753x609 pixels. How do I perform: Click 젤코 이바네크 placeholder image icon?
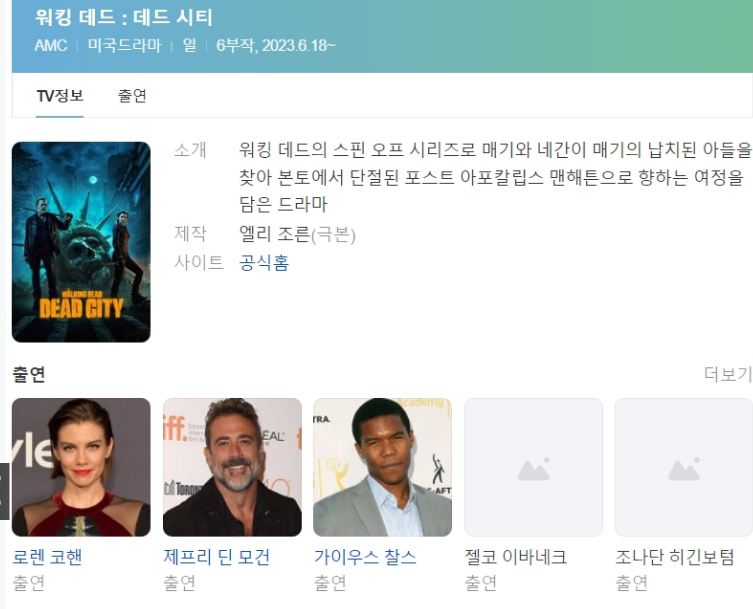[x=534, y=469]
